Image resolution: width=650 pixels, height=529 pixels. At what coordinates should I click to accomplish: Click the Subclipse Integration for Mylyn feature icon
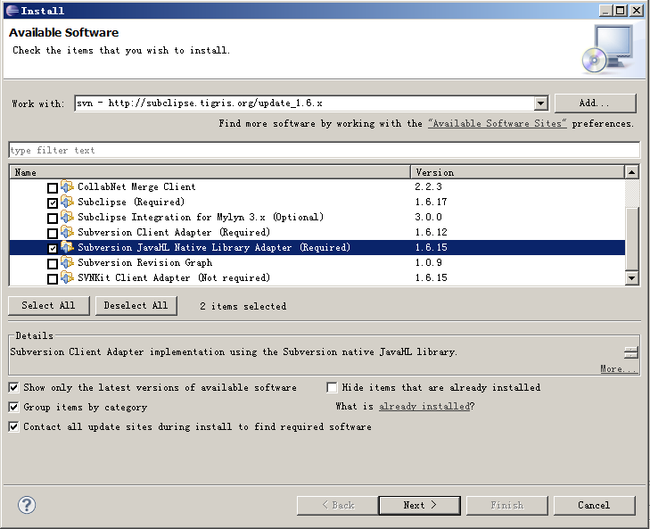tap(67, 216)
